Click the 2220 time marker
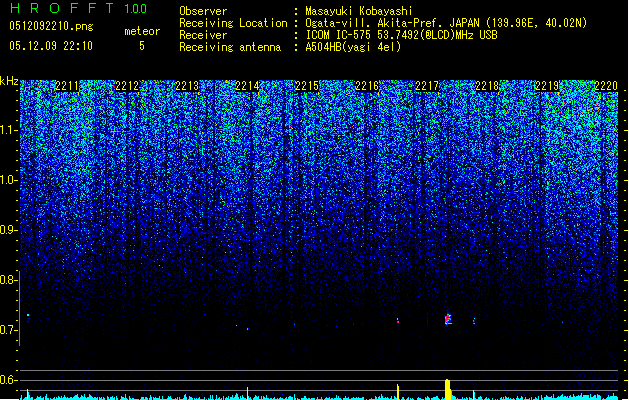 [606, 86]
